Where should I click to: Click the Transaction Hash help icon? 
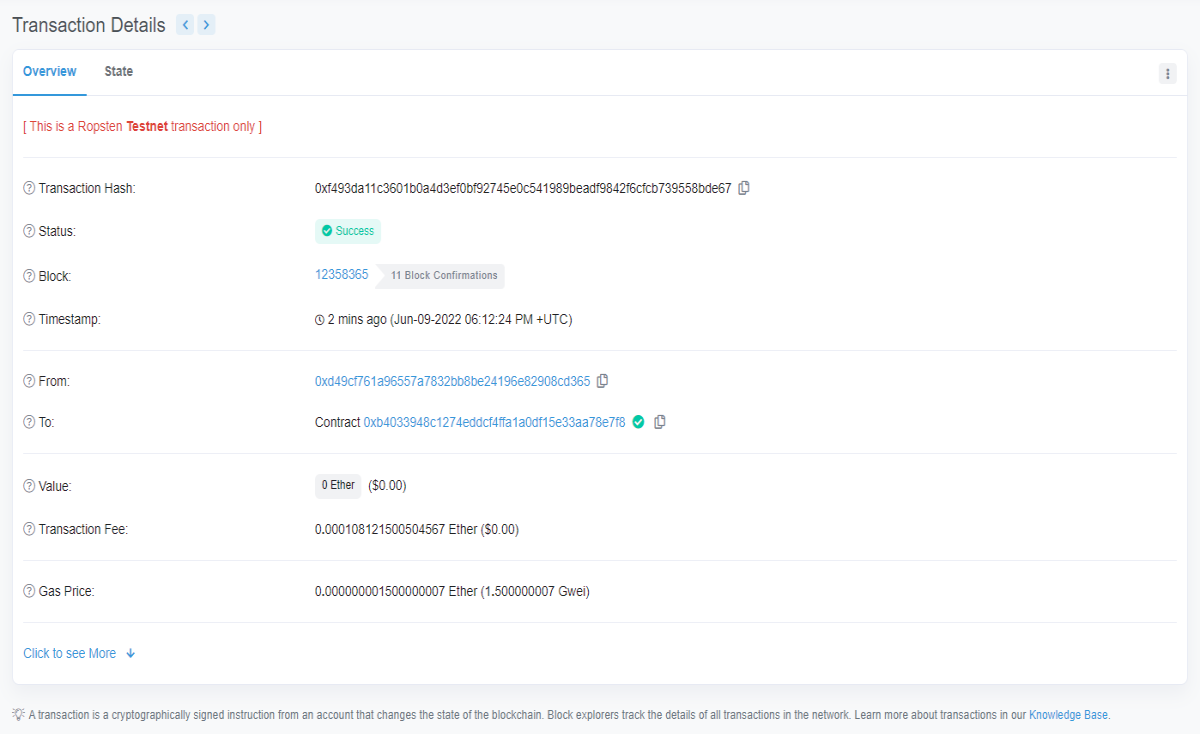point(29,188)
